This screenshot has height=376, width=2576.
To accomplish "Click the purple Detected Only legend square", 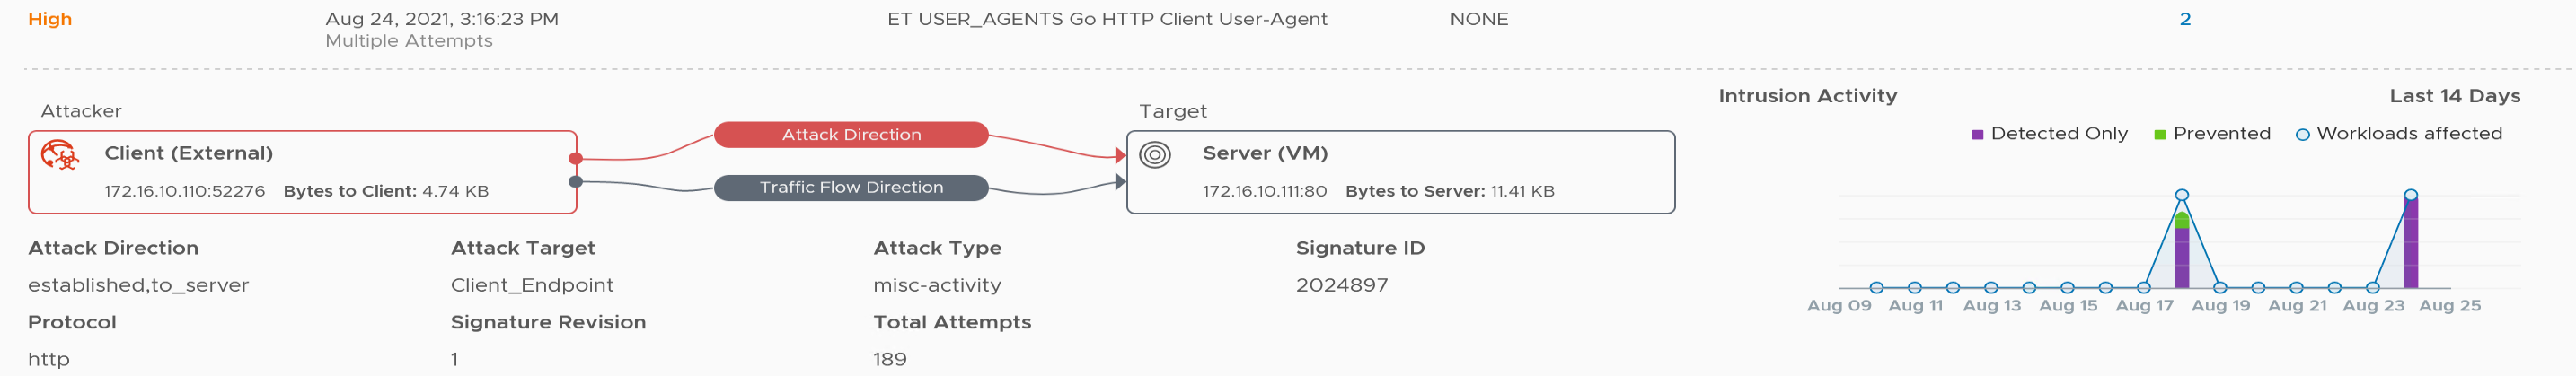I will tap(1977, 135).
